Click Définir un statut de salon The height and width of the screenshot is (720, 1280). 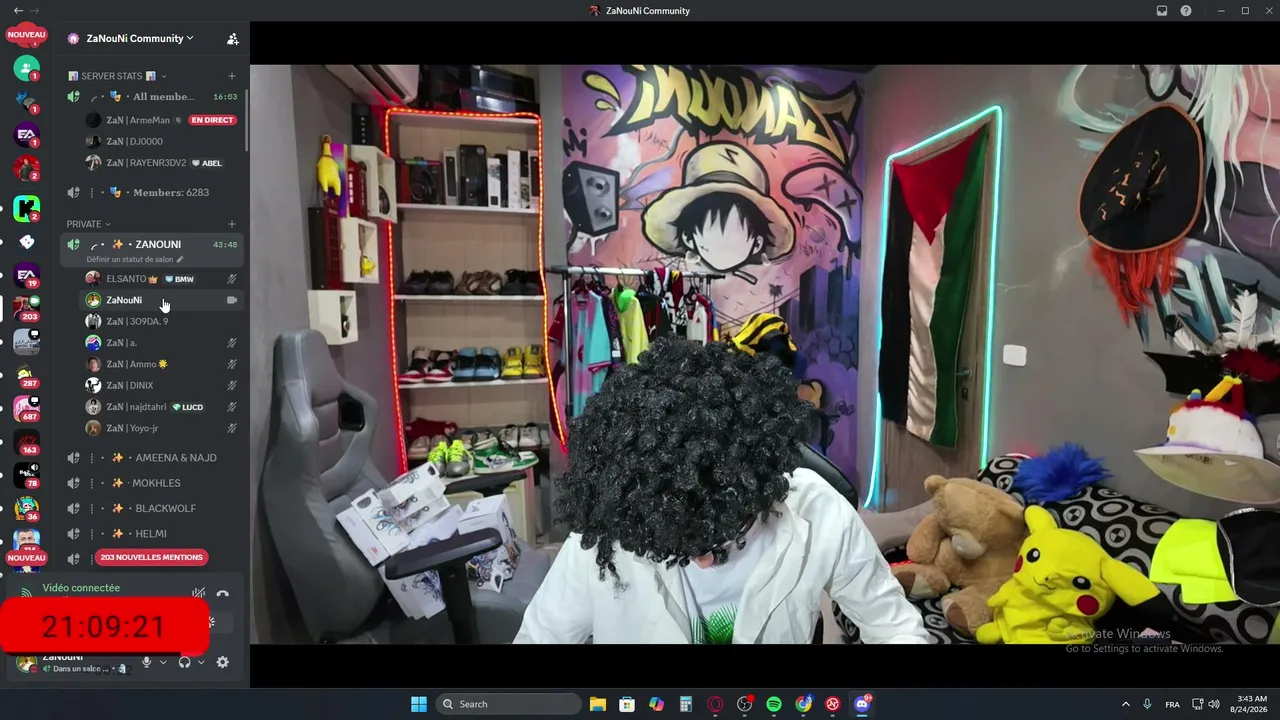click(x=134, y=260)
